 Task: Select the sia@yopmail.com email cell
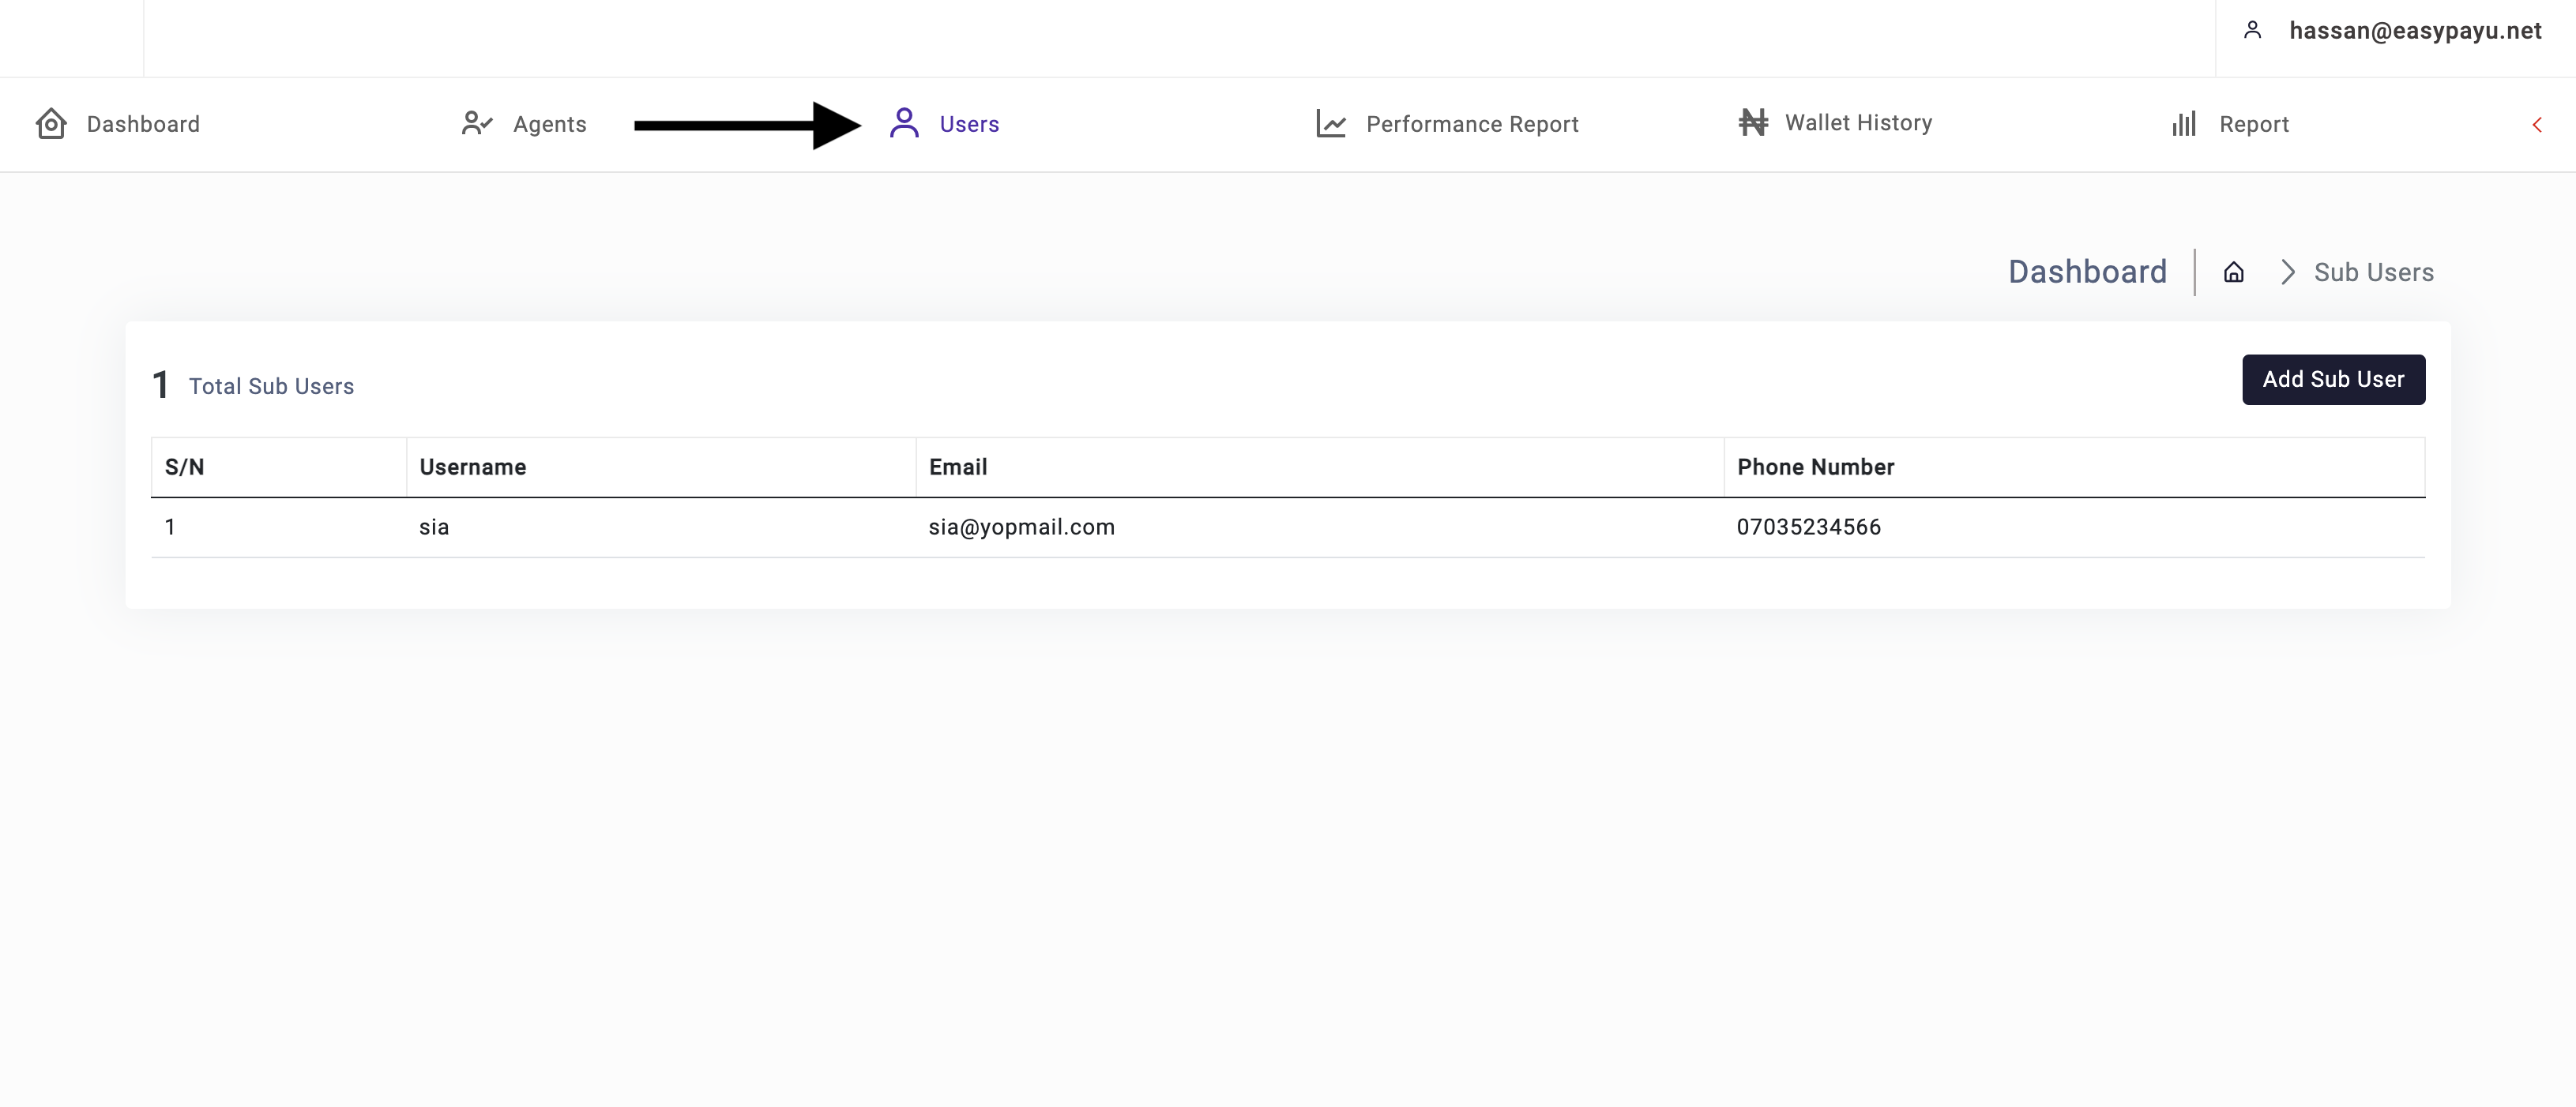pyautogui.click(x=1021, y=527)
